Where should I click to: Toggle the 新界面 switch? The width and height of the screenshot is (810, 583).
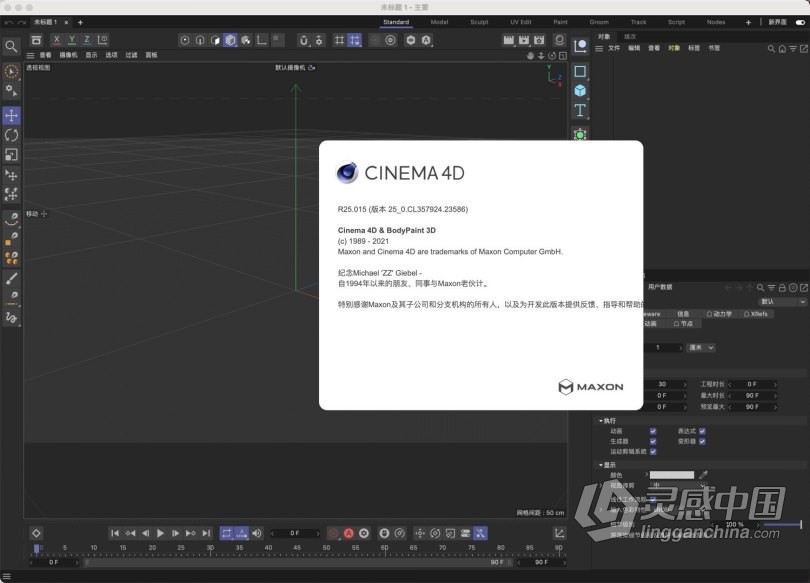pos(800,22)
